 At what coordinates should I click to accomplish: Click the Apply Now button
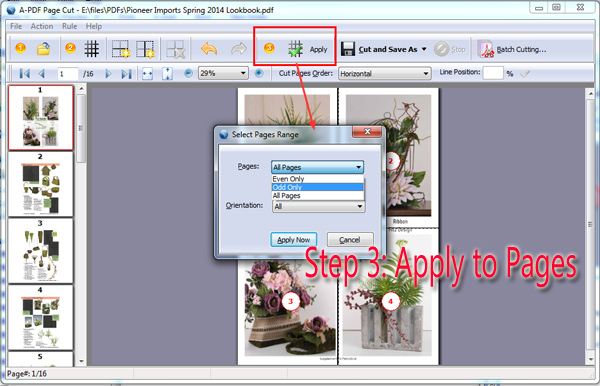(293, 239)
